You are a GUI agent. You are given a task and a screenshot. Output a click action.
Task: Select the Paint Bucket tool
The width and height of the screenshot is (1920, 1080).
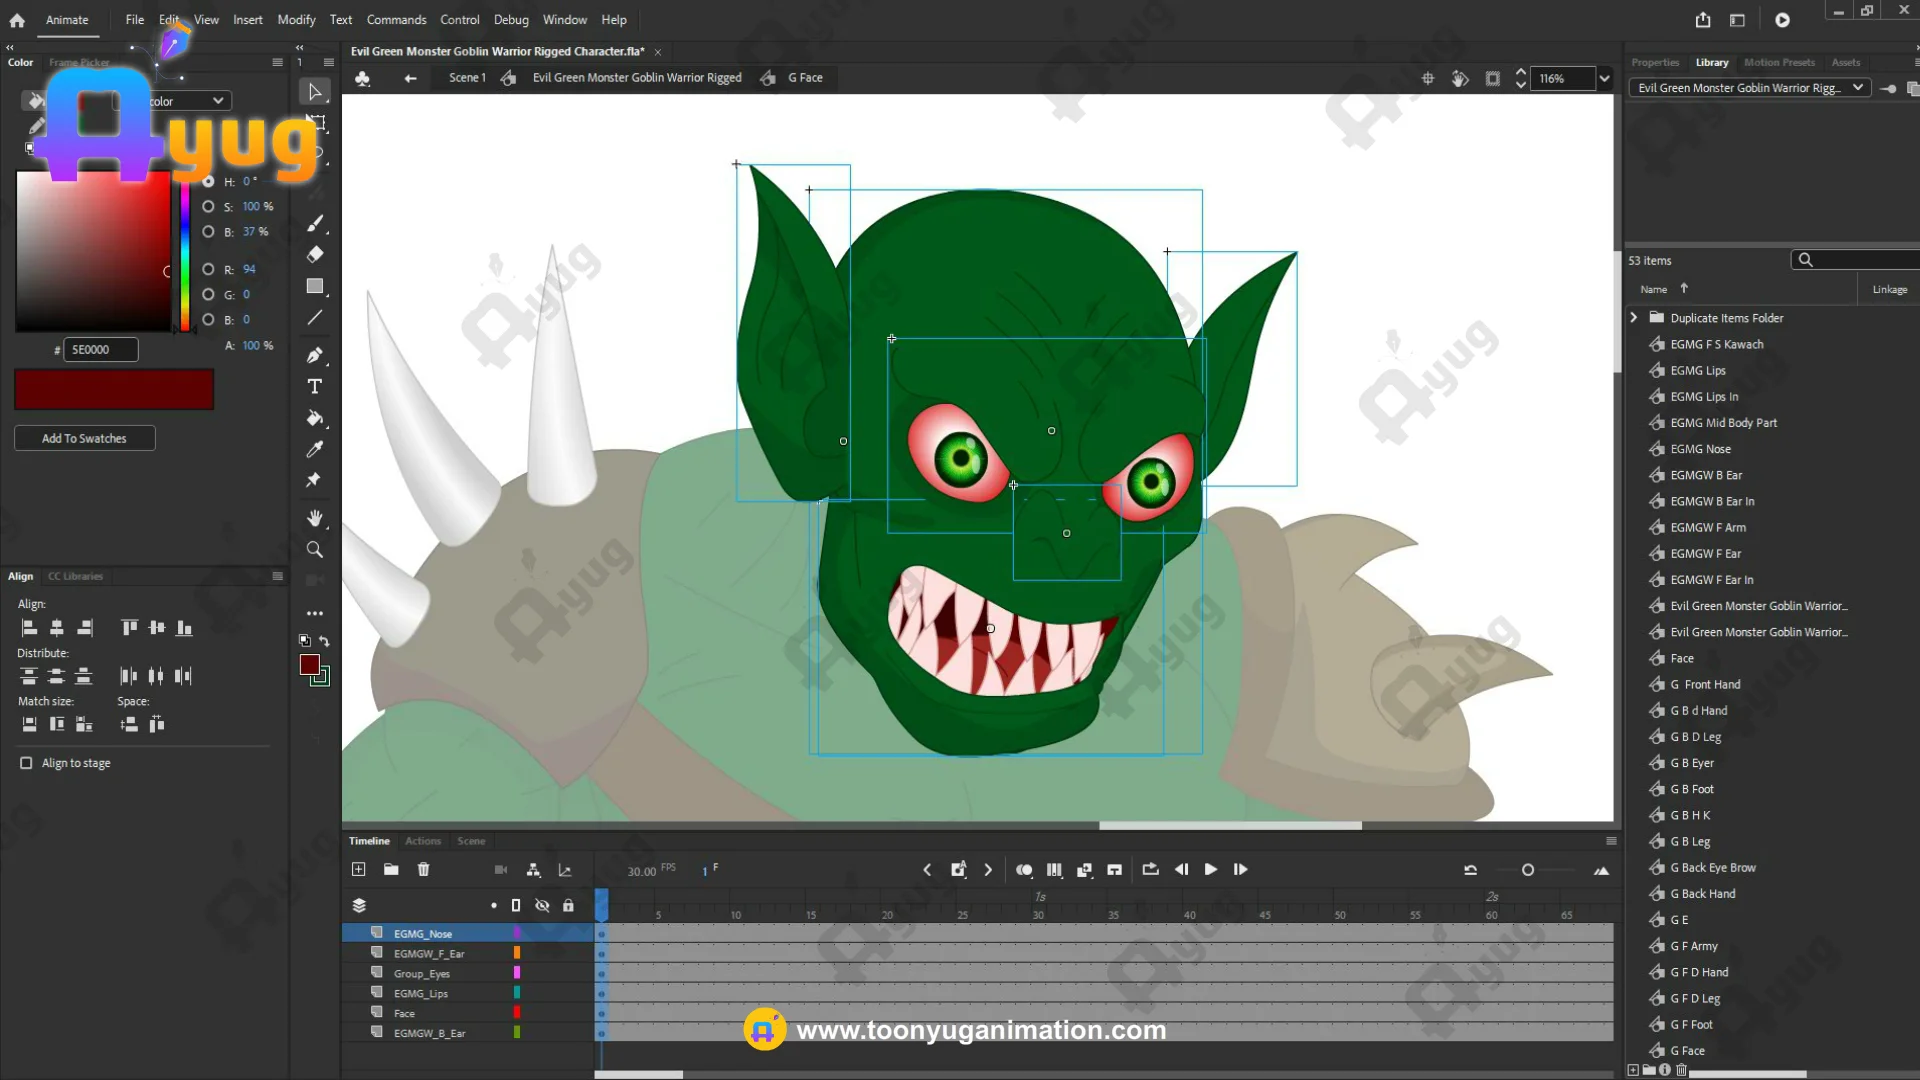(314, 418)
